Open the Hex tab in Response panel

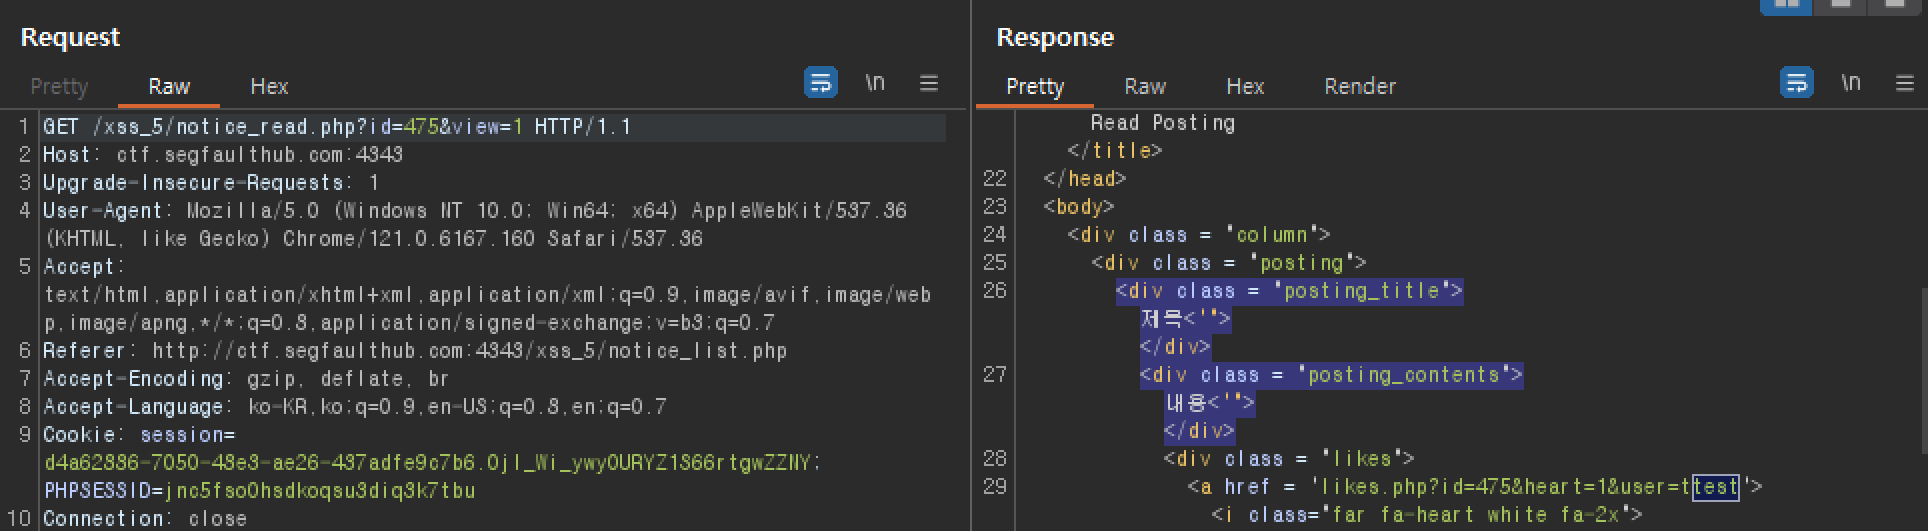click(1245, 86)
